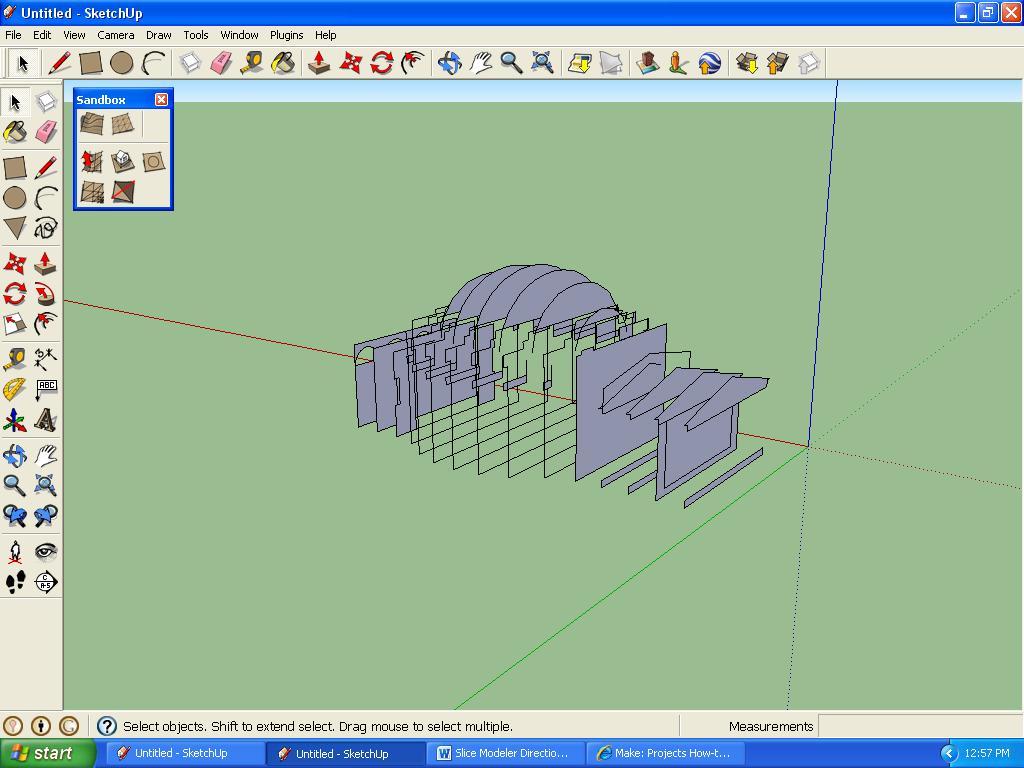Click the Measurements input box
Viewport: 1024px width, 768px height.
(x=919, y=726)
